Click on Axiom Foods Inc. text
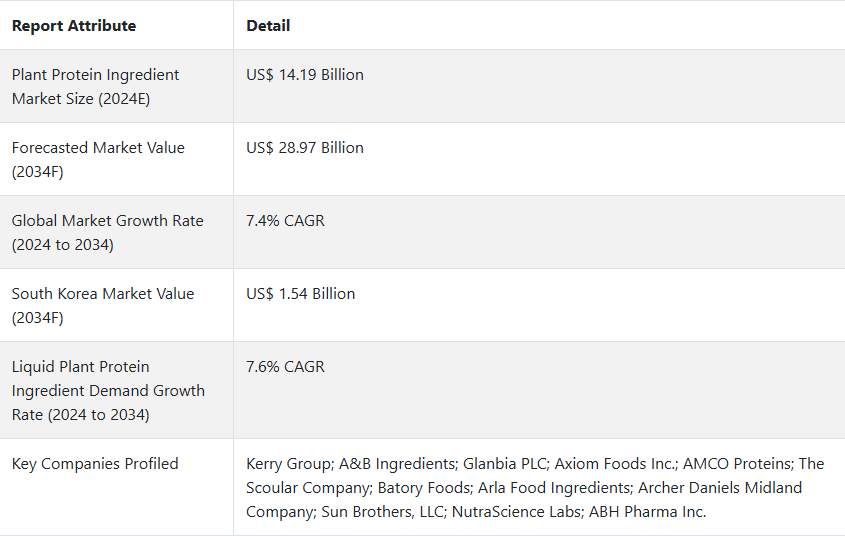 [612, 464]
